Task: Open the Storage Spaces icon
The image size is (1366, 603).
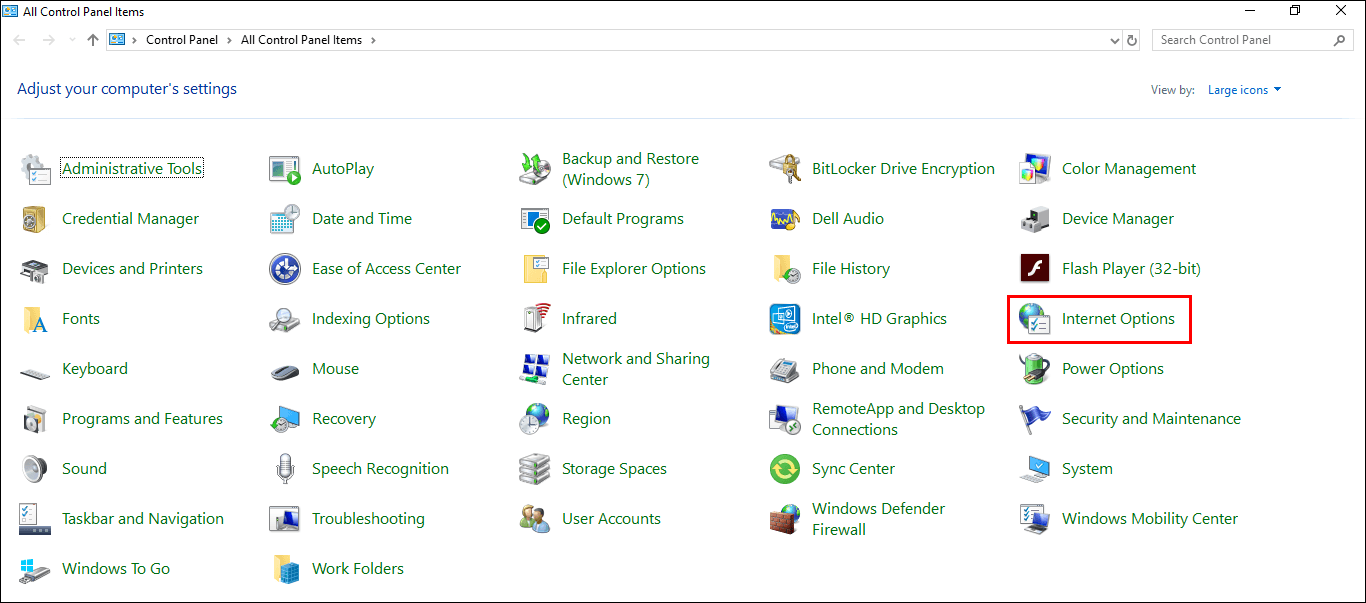Action: tap(535, 469)
